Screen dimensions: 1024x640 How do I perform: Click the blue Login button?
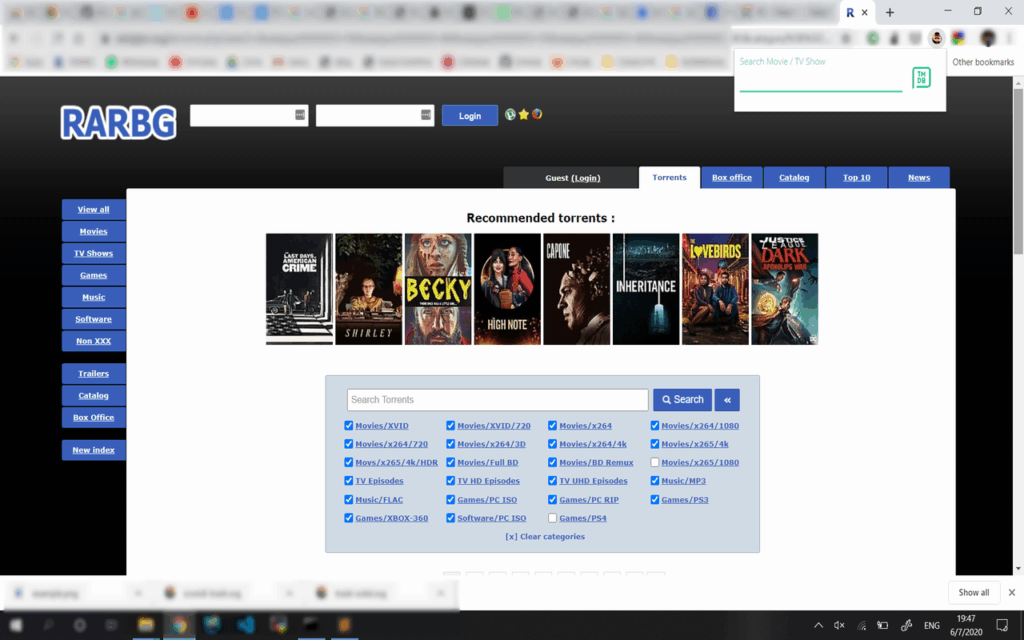click(470, 116)
